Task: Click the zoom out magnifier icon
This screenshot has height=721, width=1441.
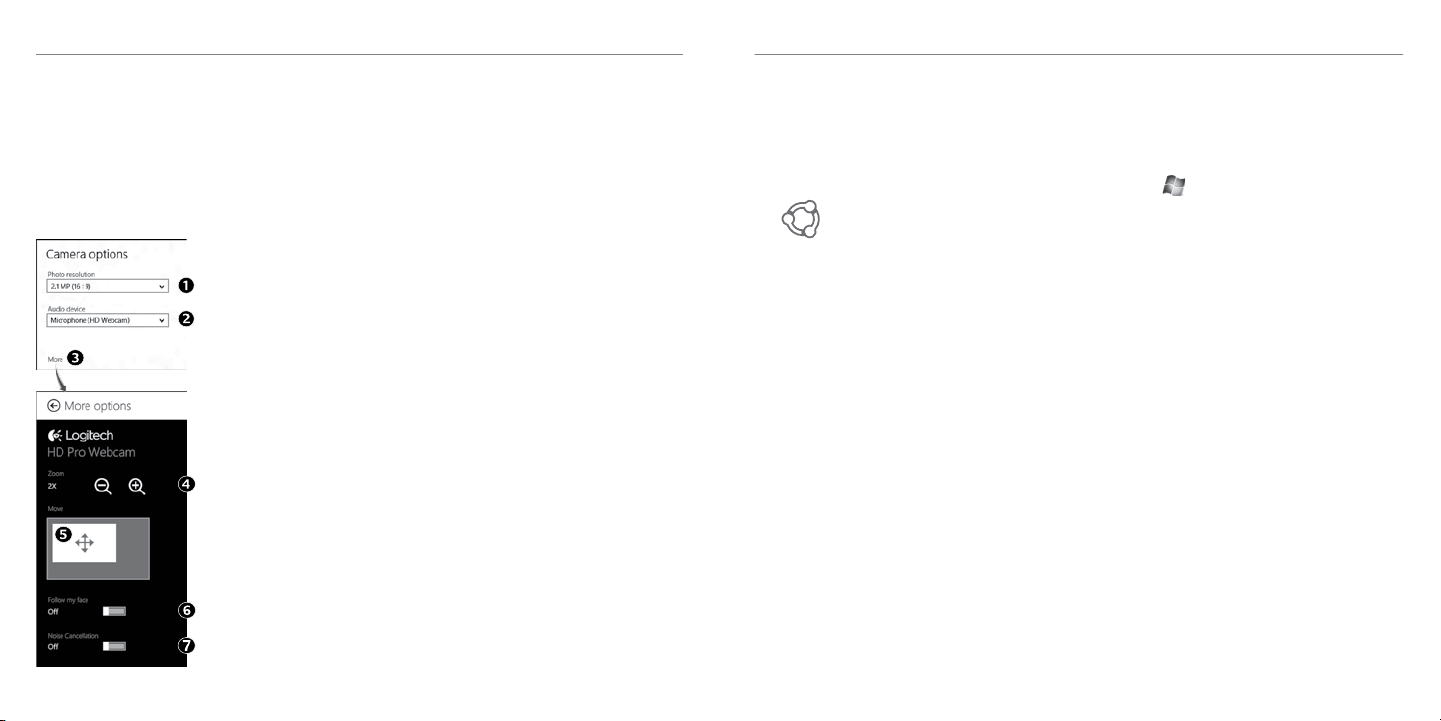Action: point(102,486)
